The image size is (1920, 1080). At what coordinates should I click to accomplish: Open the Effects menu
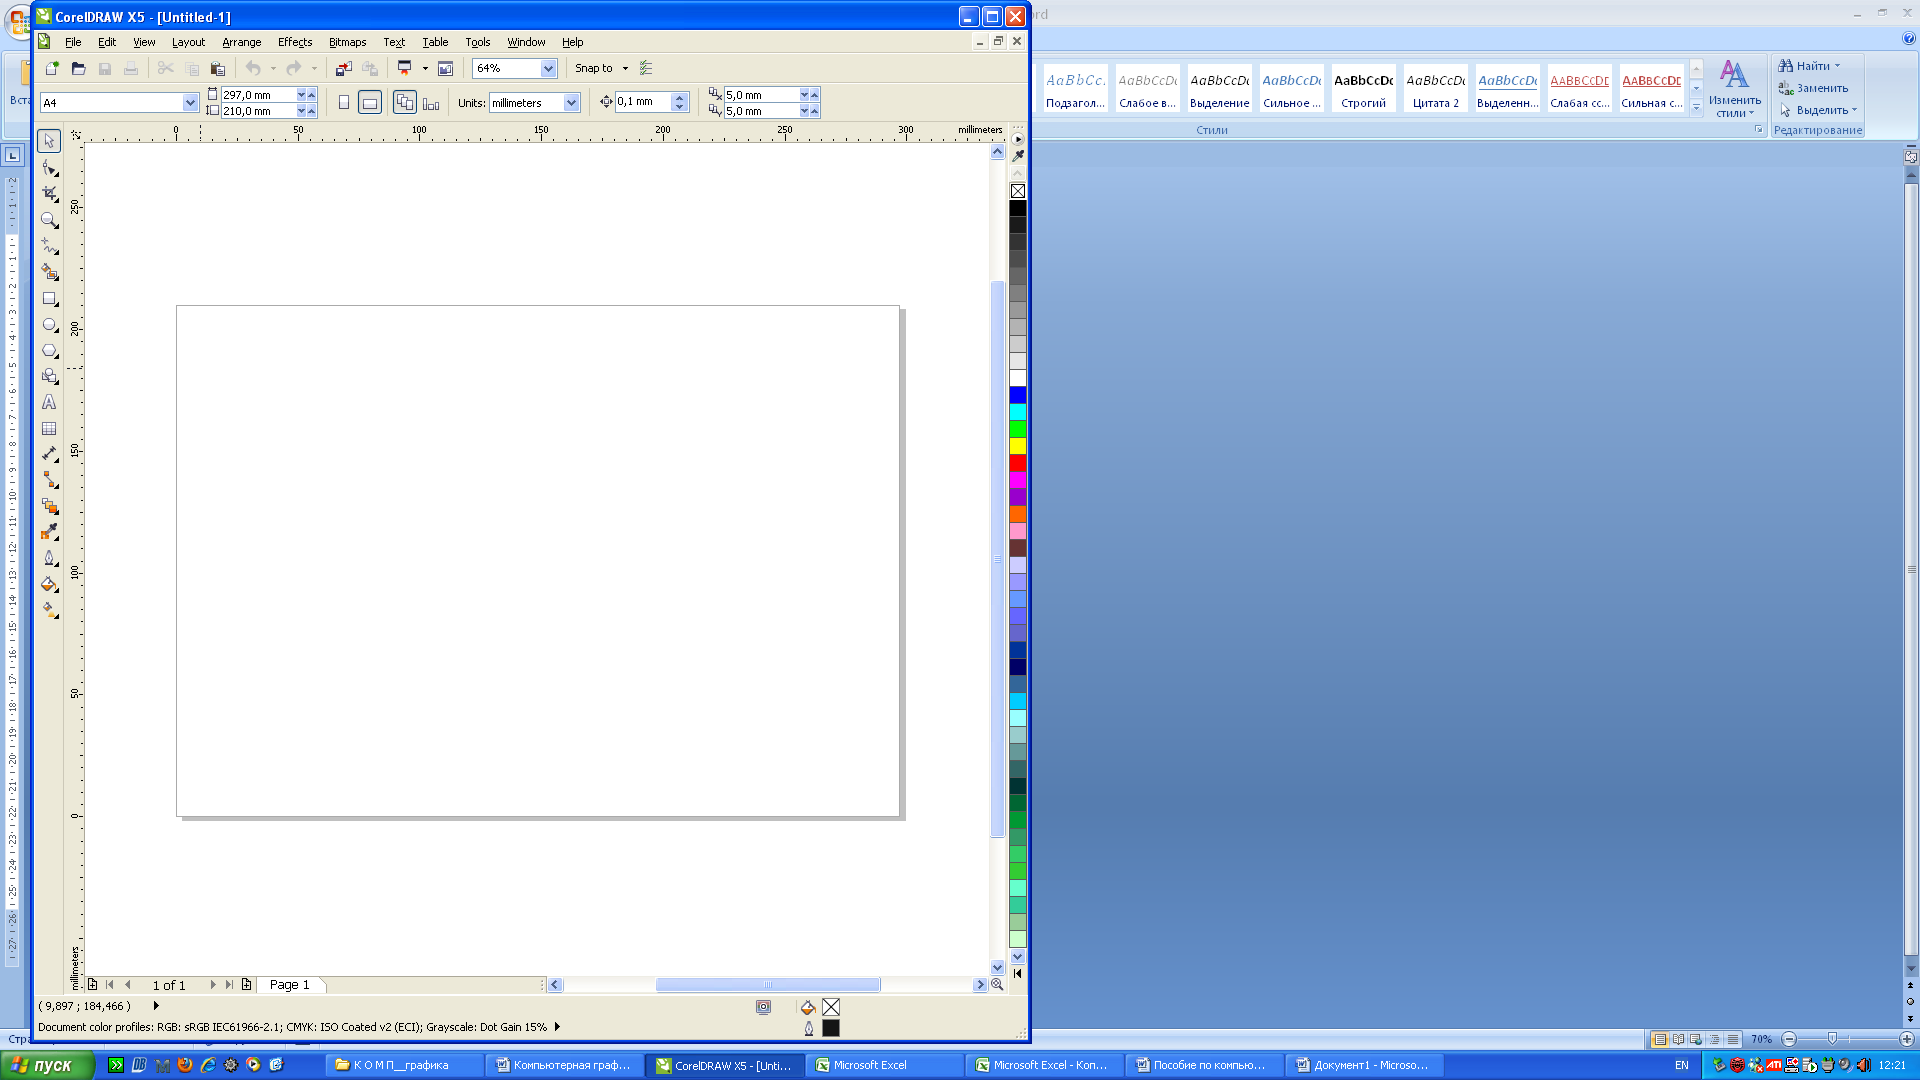coord(295,42)
